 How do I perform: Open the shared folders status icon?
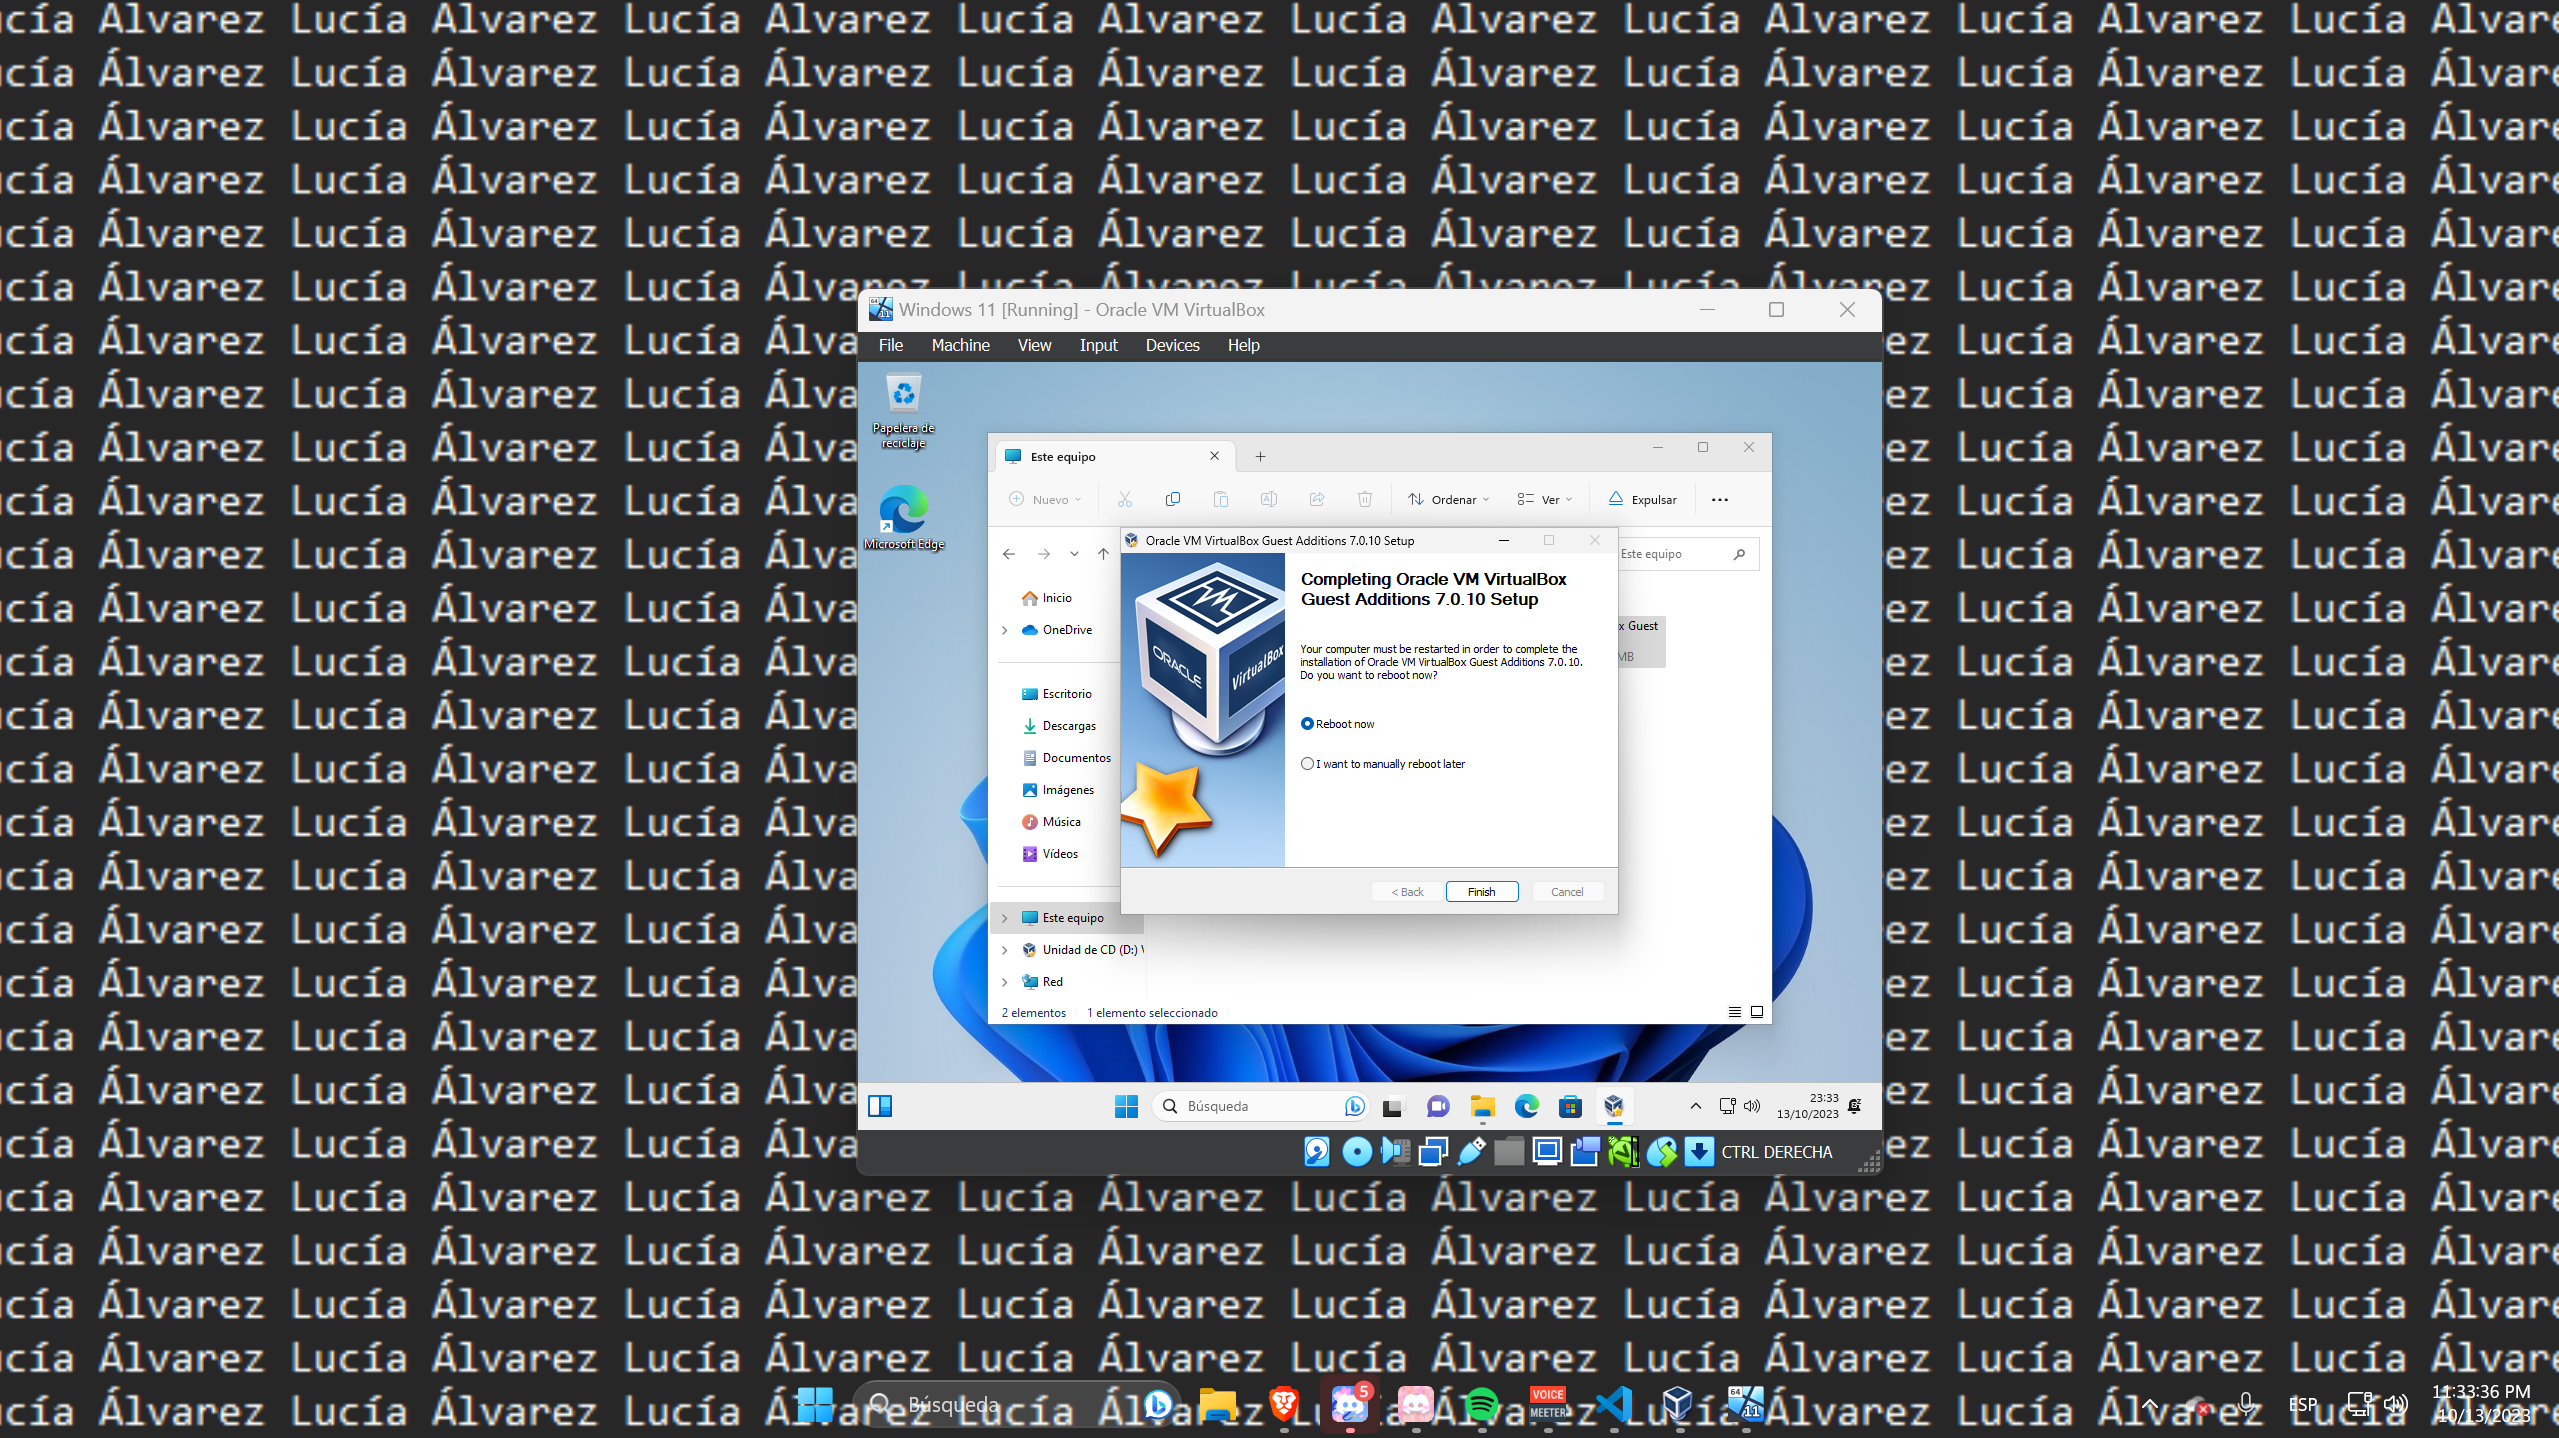pyautogui.click(x=1508, y=1152)
